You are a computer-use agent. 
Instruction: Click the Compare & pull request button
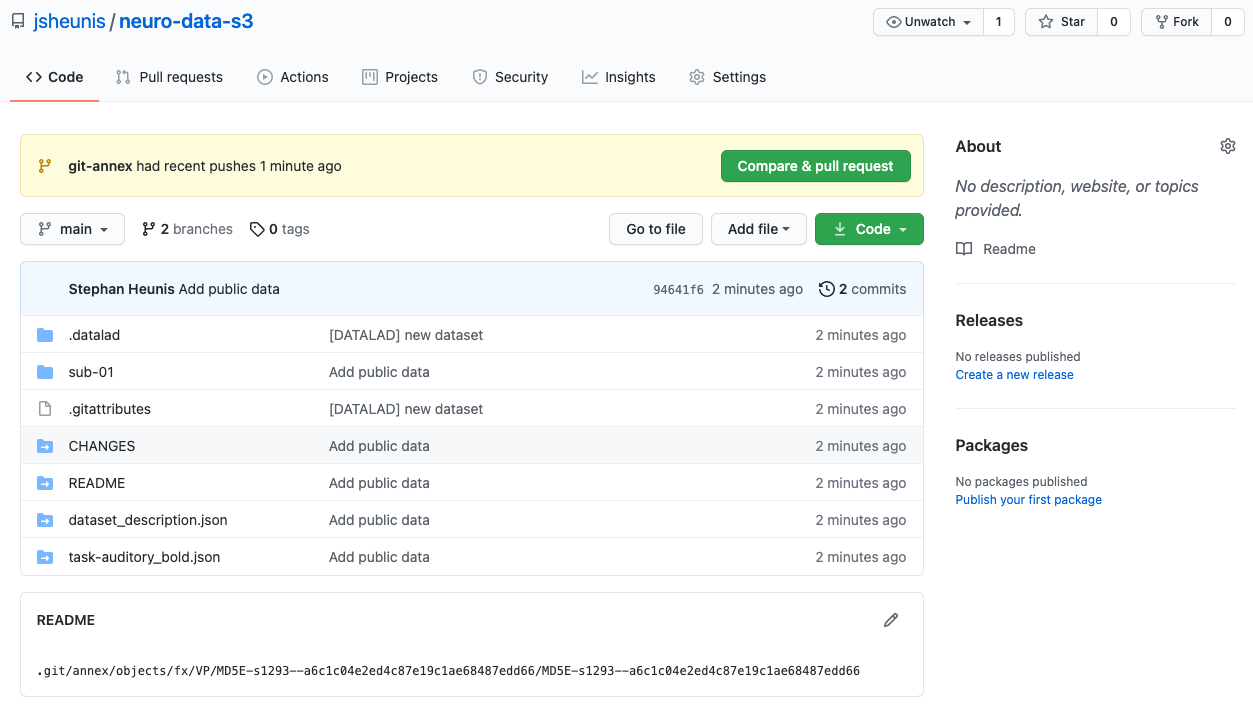815,166
